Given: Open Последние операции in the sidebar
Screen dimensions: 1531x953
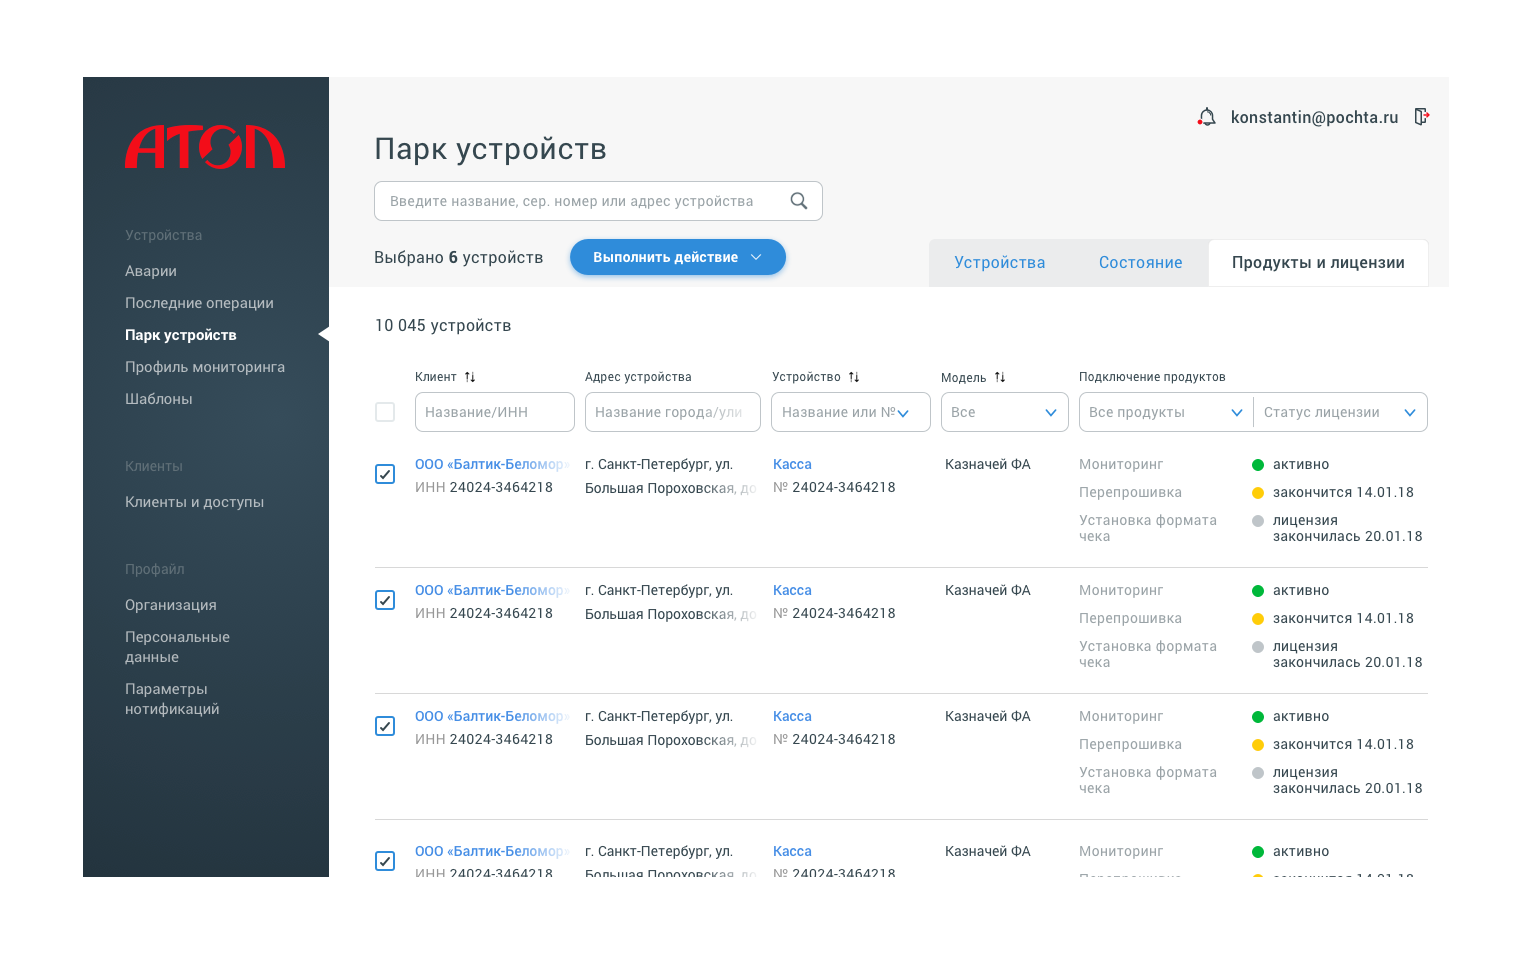Looking at the screenshot, I should click(199, 303).
